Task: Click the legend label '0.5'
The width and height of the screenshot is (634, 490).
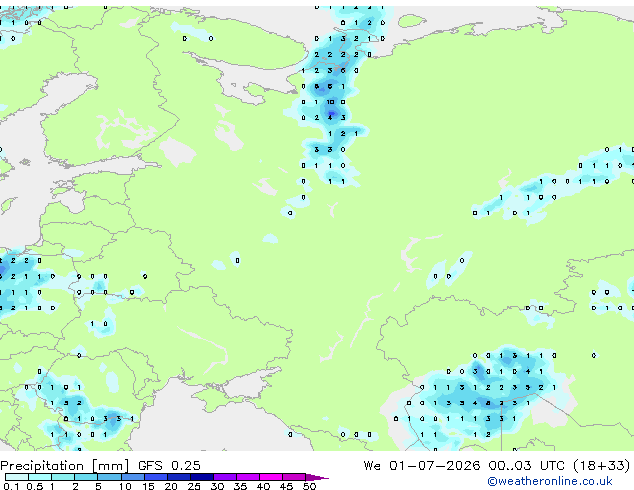Action: point(35,486)
